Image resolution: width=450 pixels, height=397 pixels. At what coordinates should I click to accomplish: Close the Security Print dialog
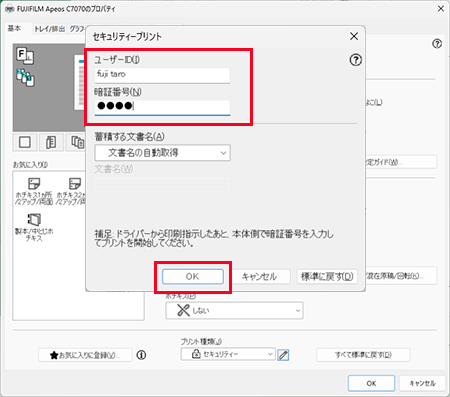coord(354,36)
